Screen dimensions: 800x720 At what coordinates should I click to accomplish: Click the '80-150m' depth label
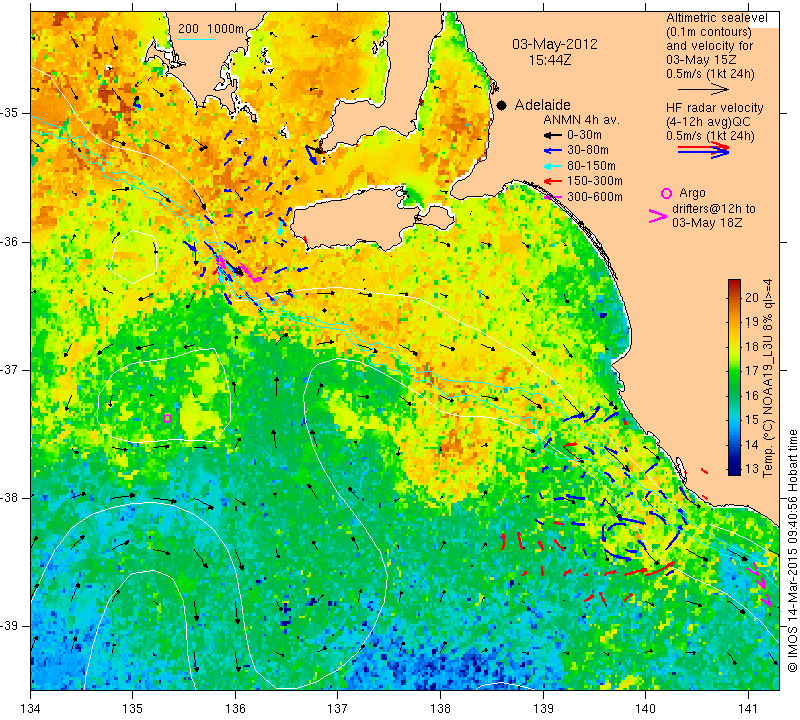tap(591, 166)
